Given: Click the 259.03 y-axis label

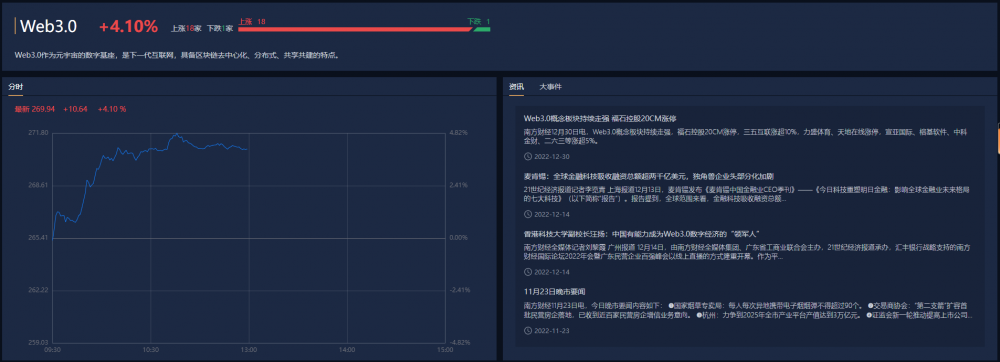Looking at the screenshot, I should click(38, 342).
